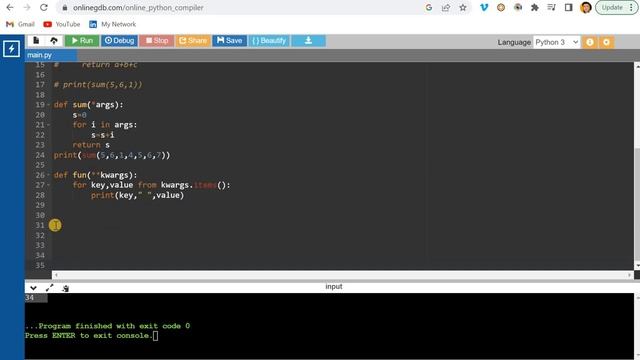Image resolution: width=640 pixels, height=360 pixels.
Task: Open the My Network bookmark
Action: click(x=113, y=24)
